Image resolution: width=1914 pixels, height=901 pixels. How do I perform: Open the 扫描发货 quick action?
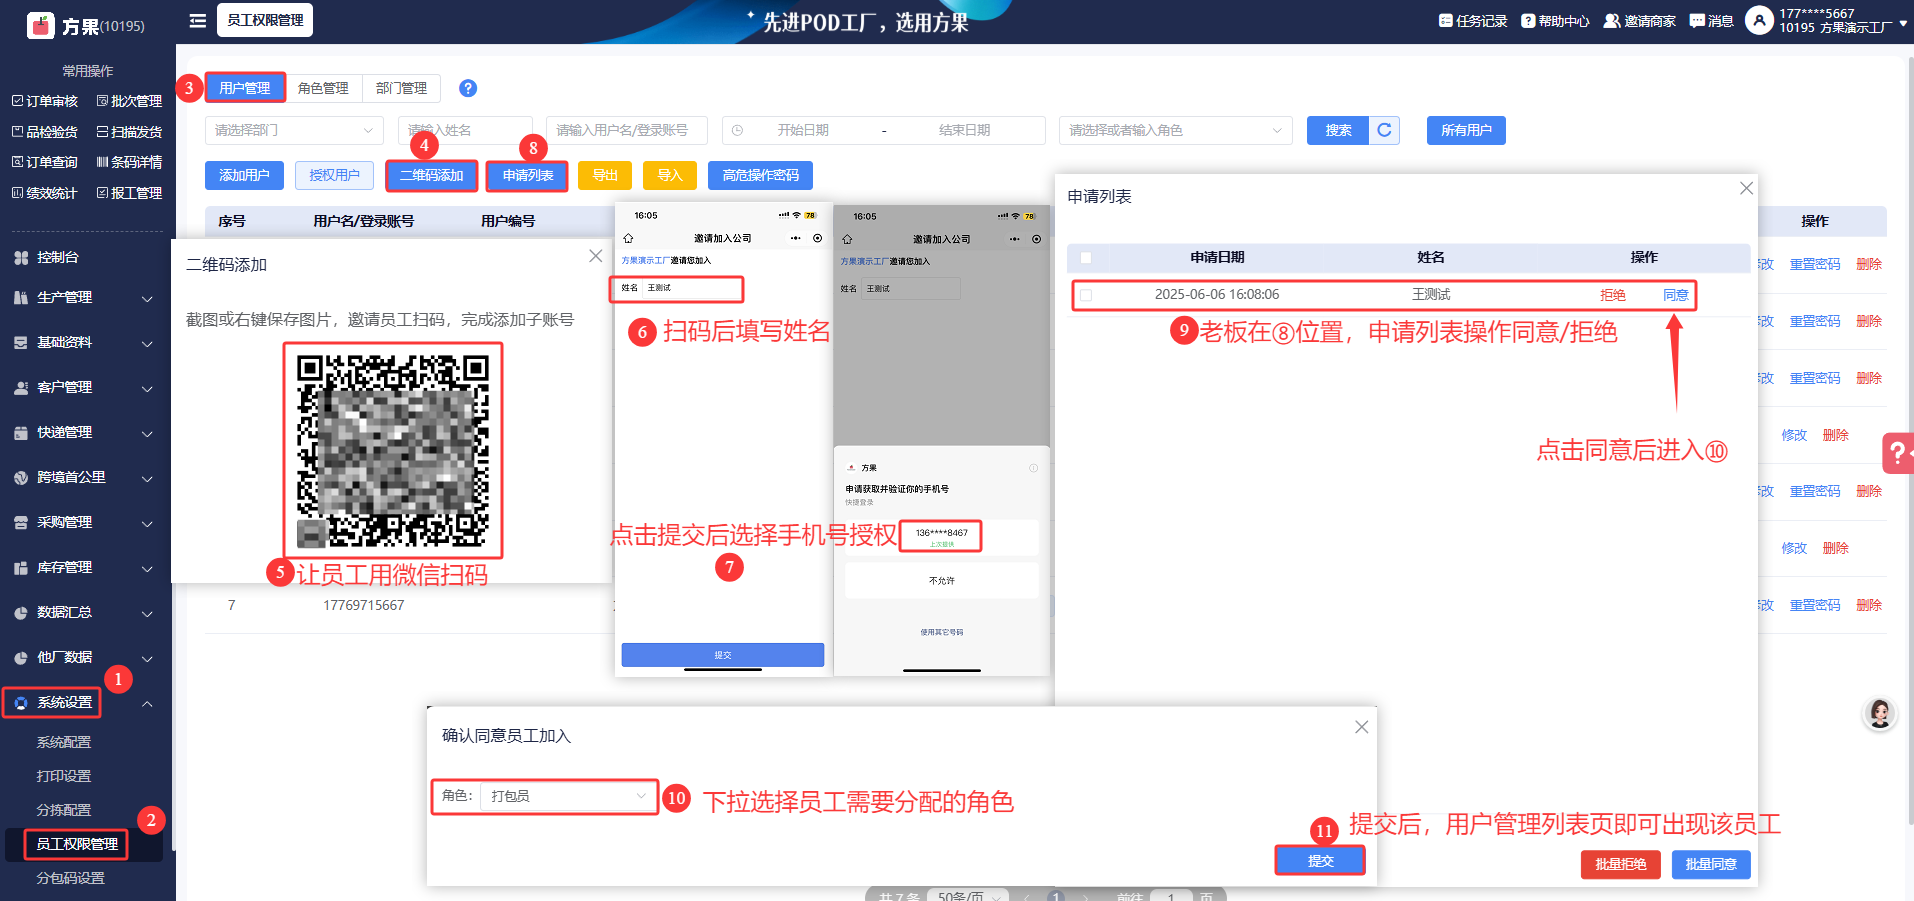(129, 132)
